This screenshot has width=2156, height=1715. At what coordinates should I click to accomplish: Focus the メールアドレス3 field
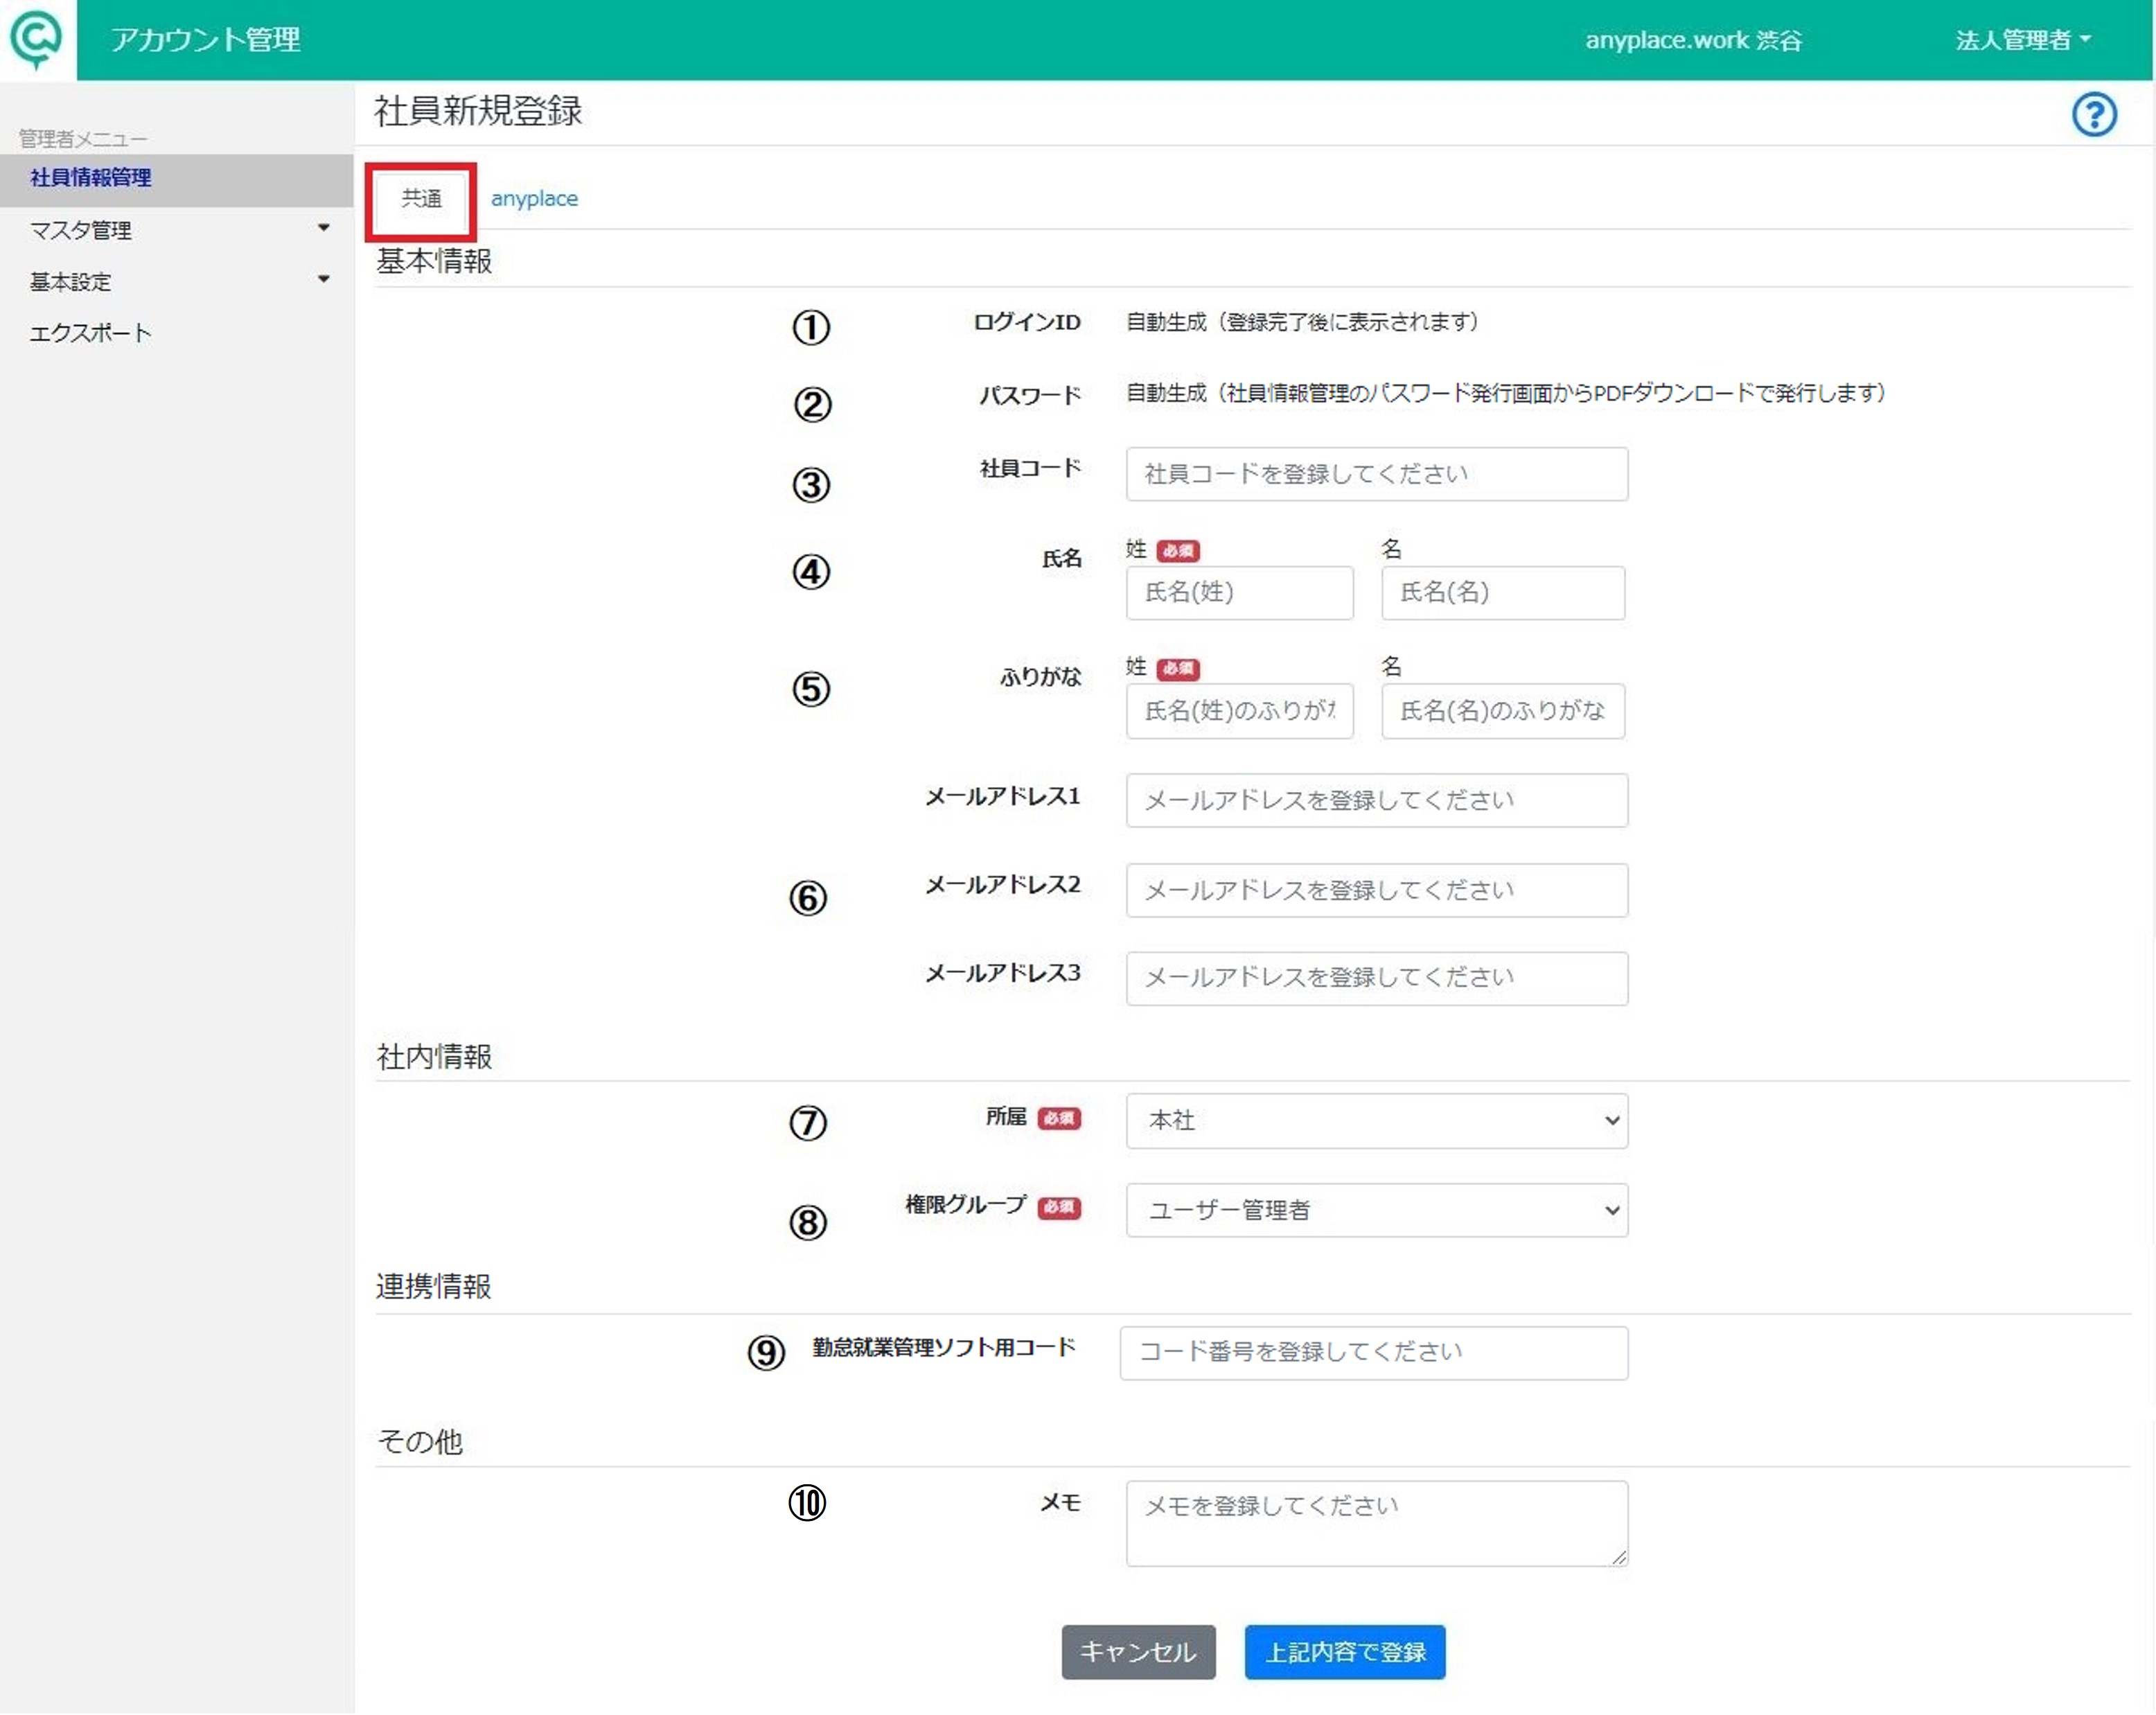1376,978
